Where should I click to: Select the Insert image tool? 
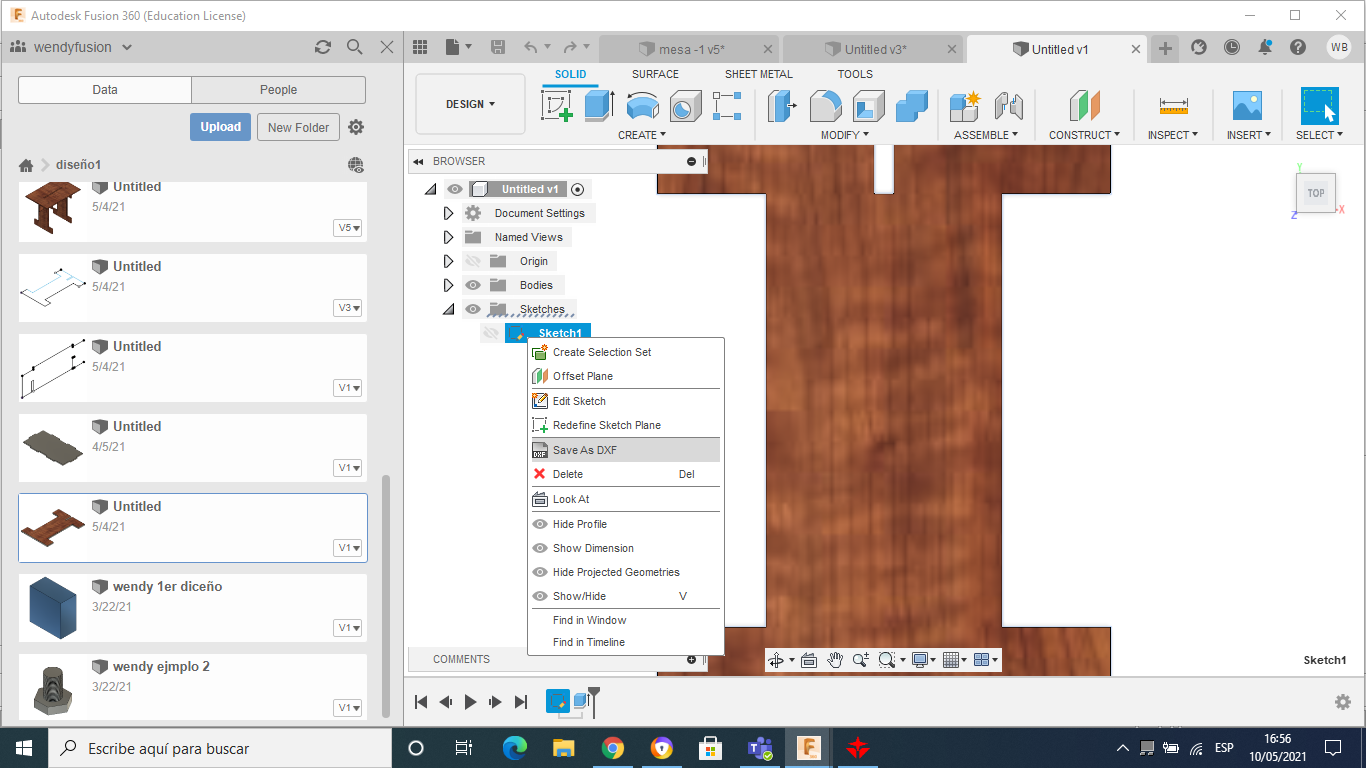tap(1247, 106)
